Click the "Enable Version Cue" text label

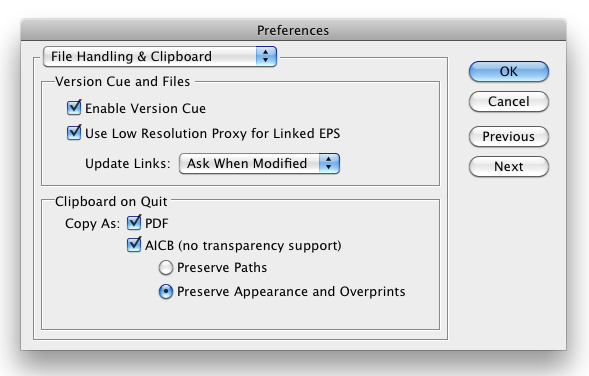click(x=145, y=109)
